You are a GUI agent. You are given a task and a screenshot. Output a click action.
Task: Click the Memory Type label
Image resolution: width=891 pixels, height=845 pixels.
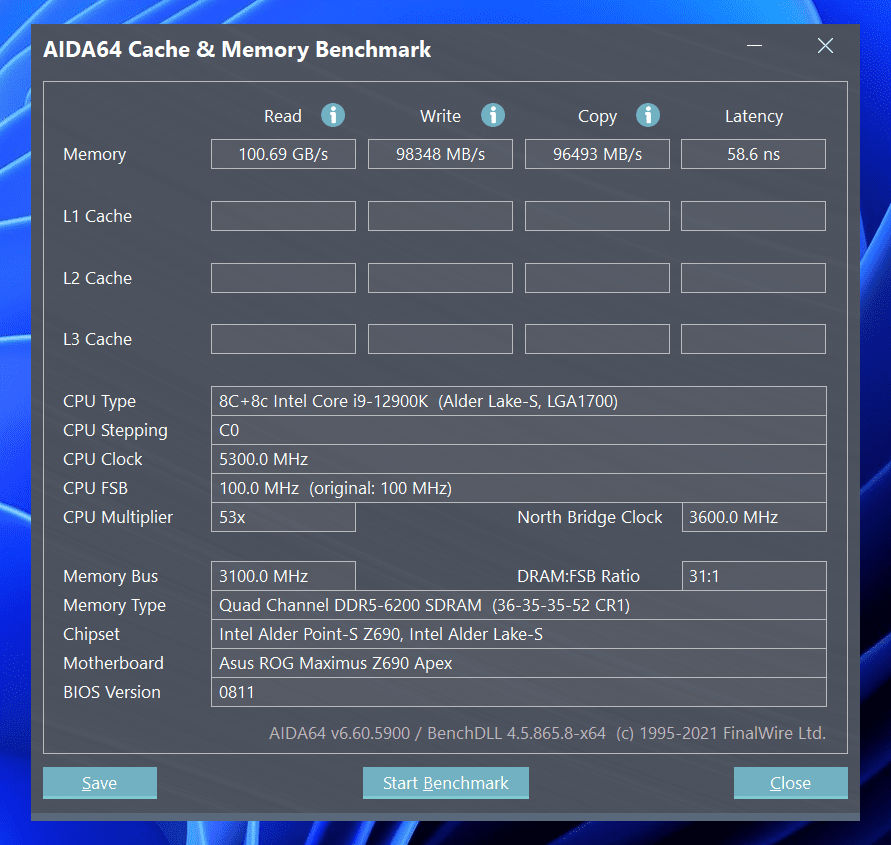pos(114,606)
